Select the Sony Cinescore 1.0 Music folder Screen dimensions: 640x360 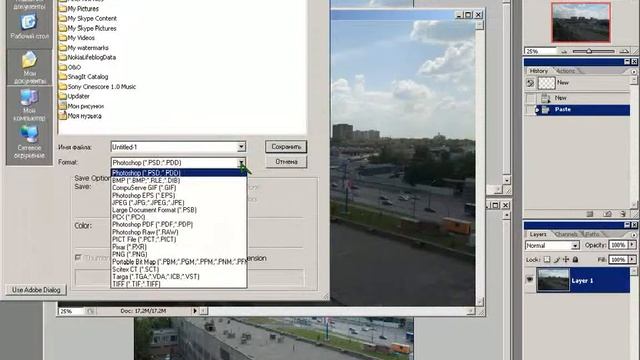coord(97,87)
